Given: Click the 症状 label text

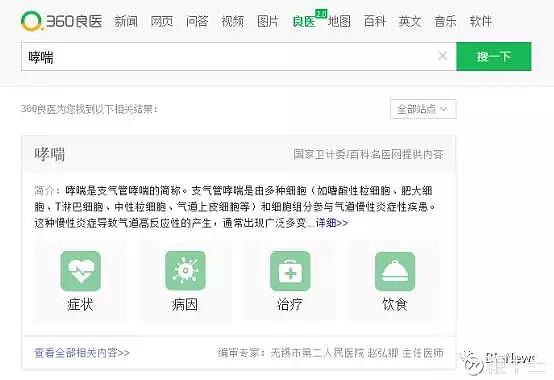Looking at the screenshot, I should coord(80,304).
